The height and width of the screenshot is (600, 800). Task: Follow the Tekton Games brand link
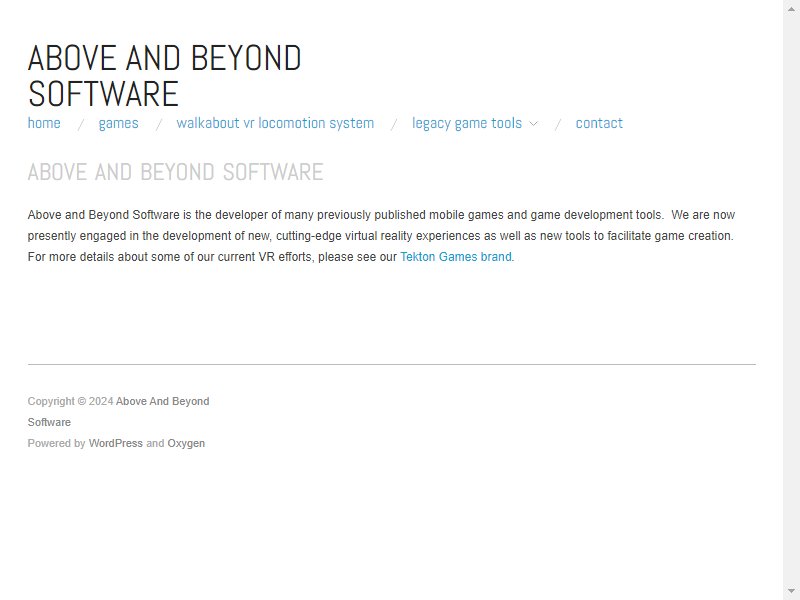456,257
